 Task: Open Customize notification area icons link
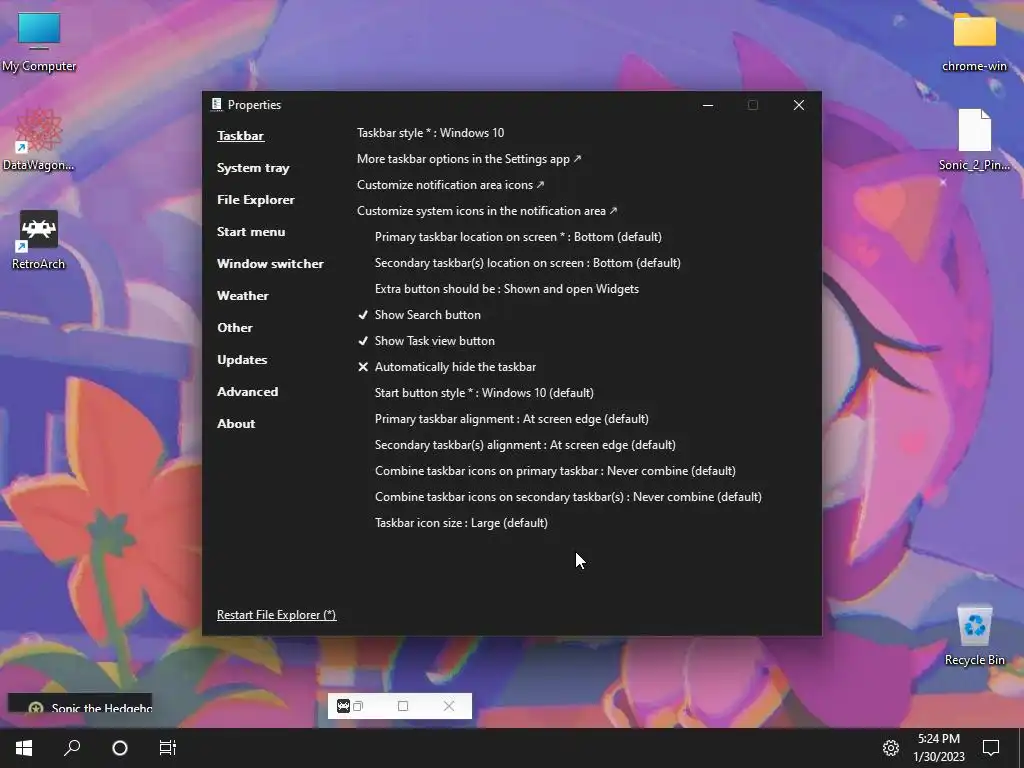[x=451, y=185]
